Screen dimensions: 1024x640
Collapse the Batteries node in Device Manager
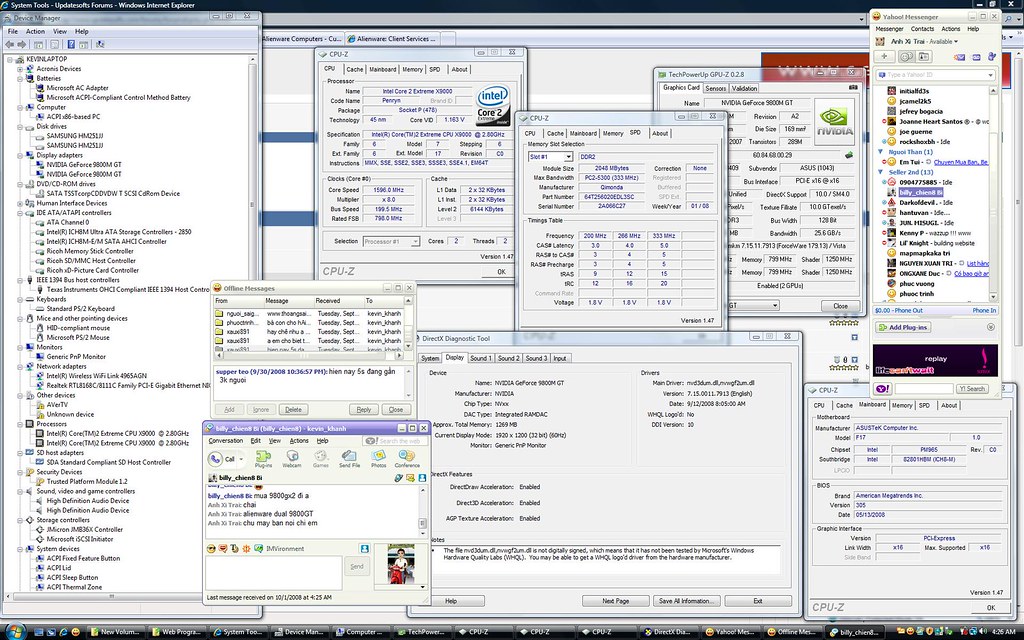coord(20,78)
